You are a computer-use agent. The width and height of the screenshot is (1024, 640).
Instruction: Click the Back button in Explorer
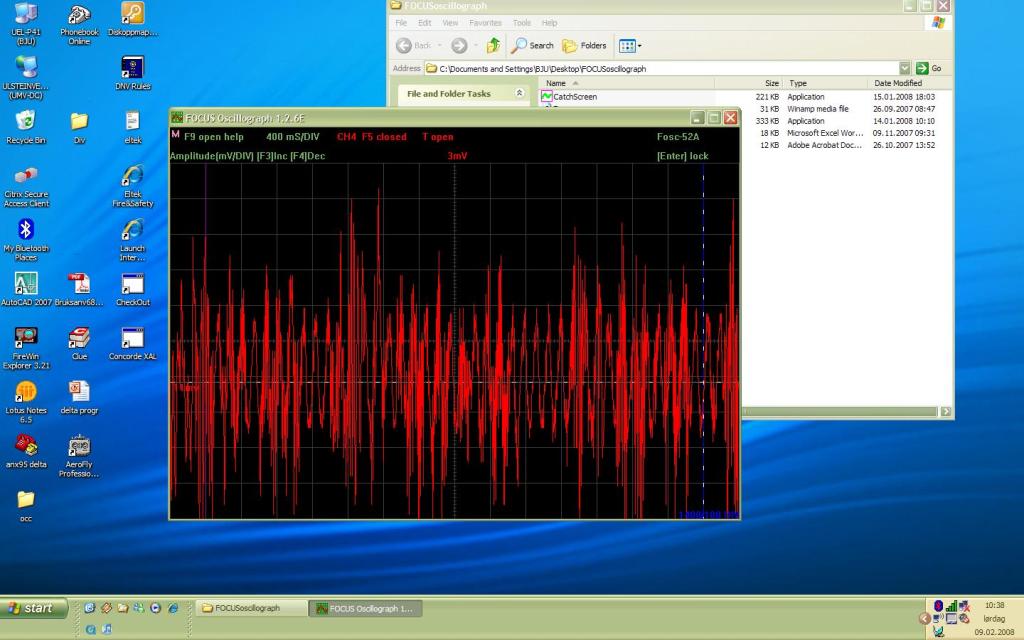(x=414, y=45)
